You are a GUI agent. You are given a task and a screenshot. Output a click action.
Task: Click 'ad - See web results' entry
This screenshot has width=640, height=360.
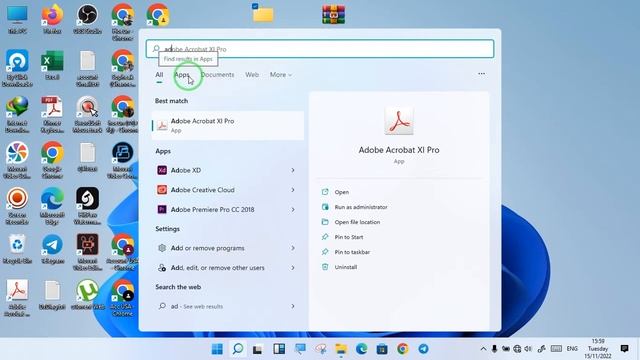click(x=227, y=306)
